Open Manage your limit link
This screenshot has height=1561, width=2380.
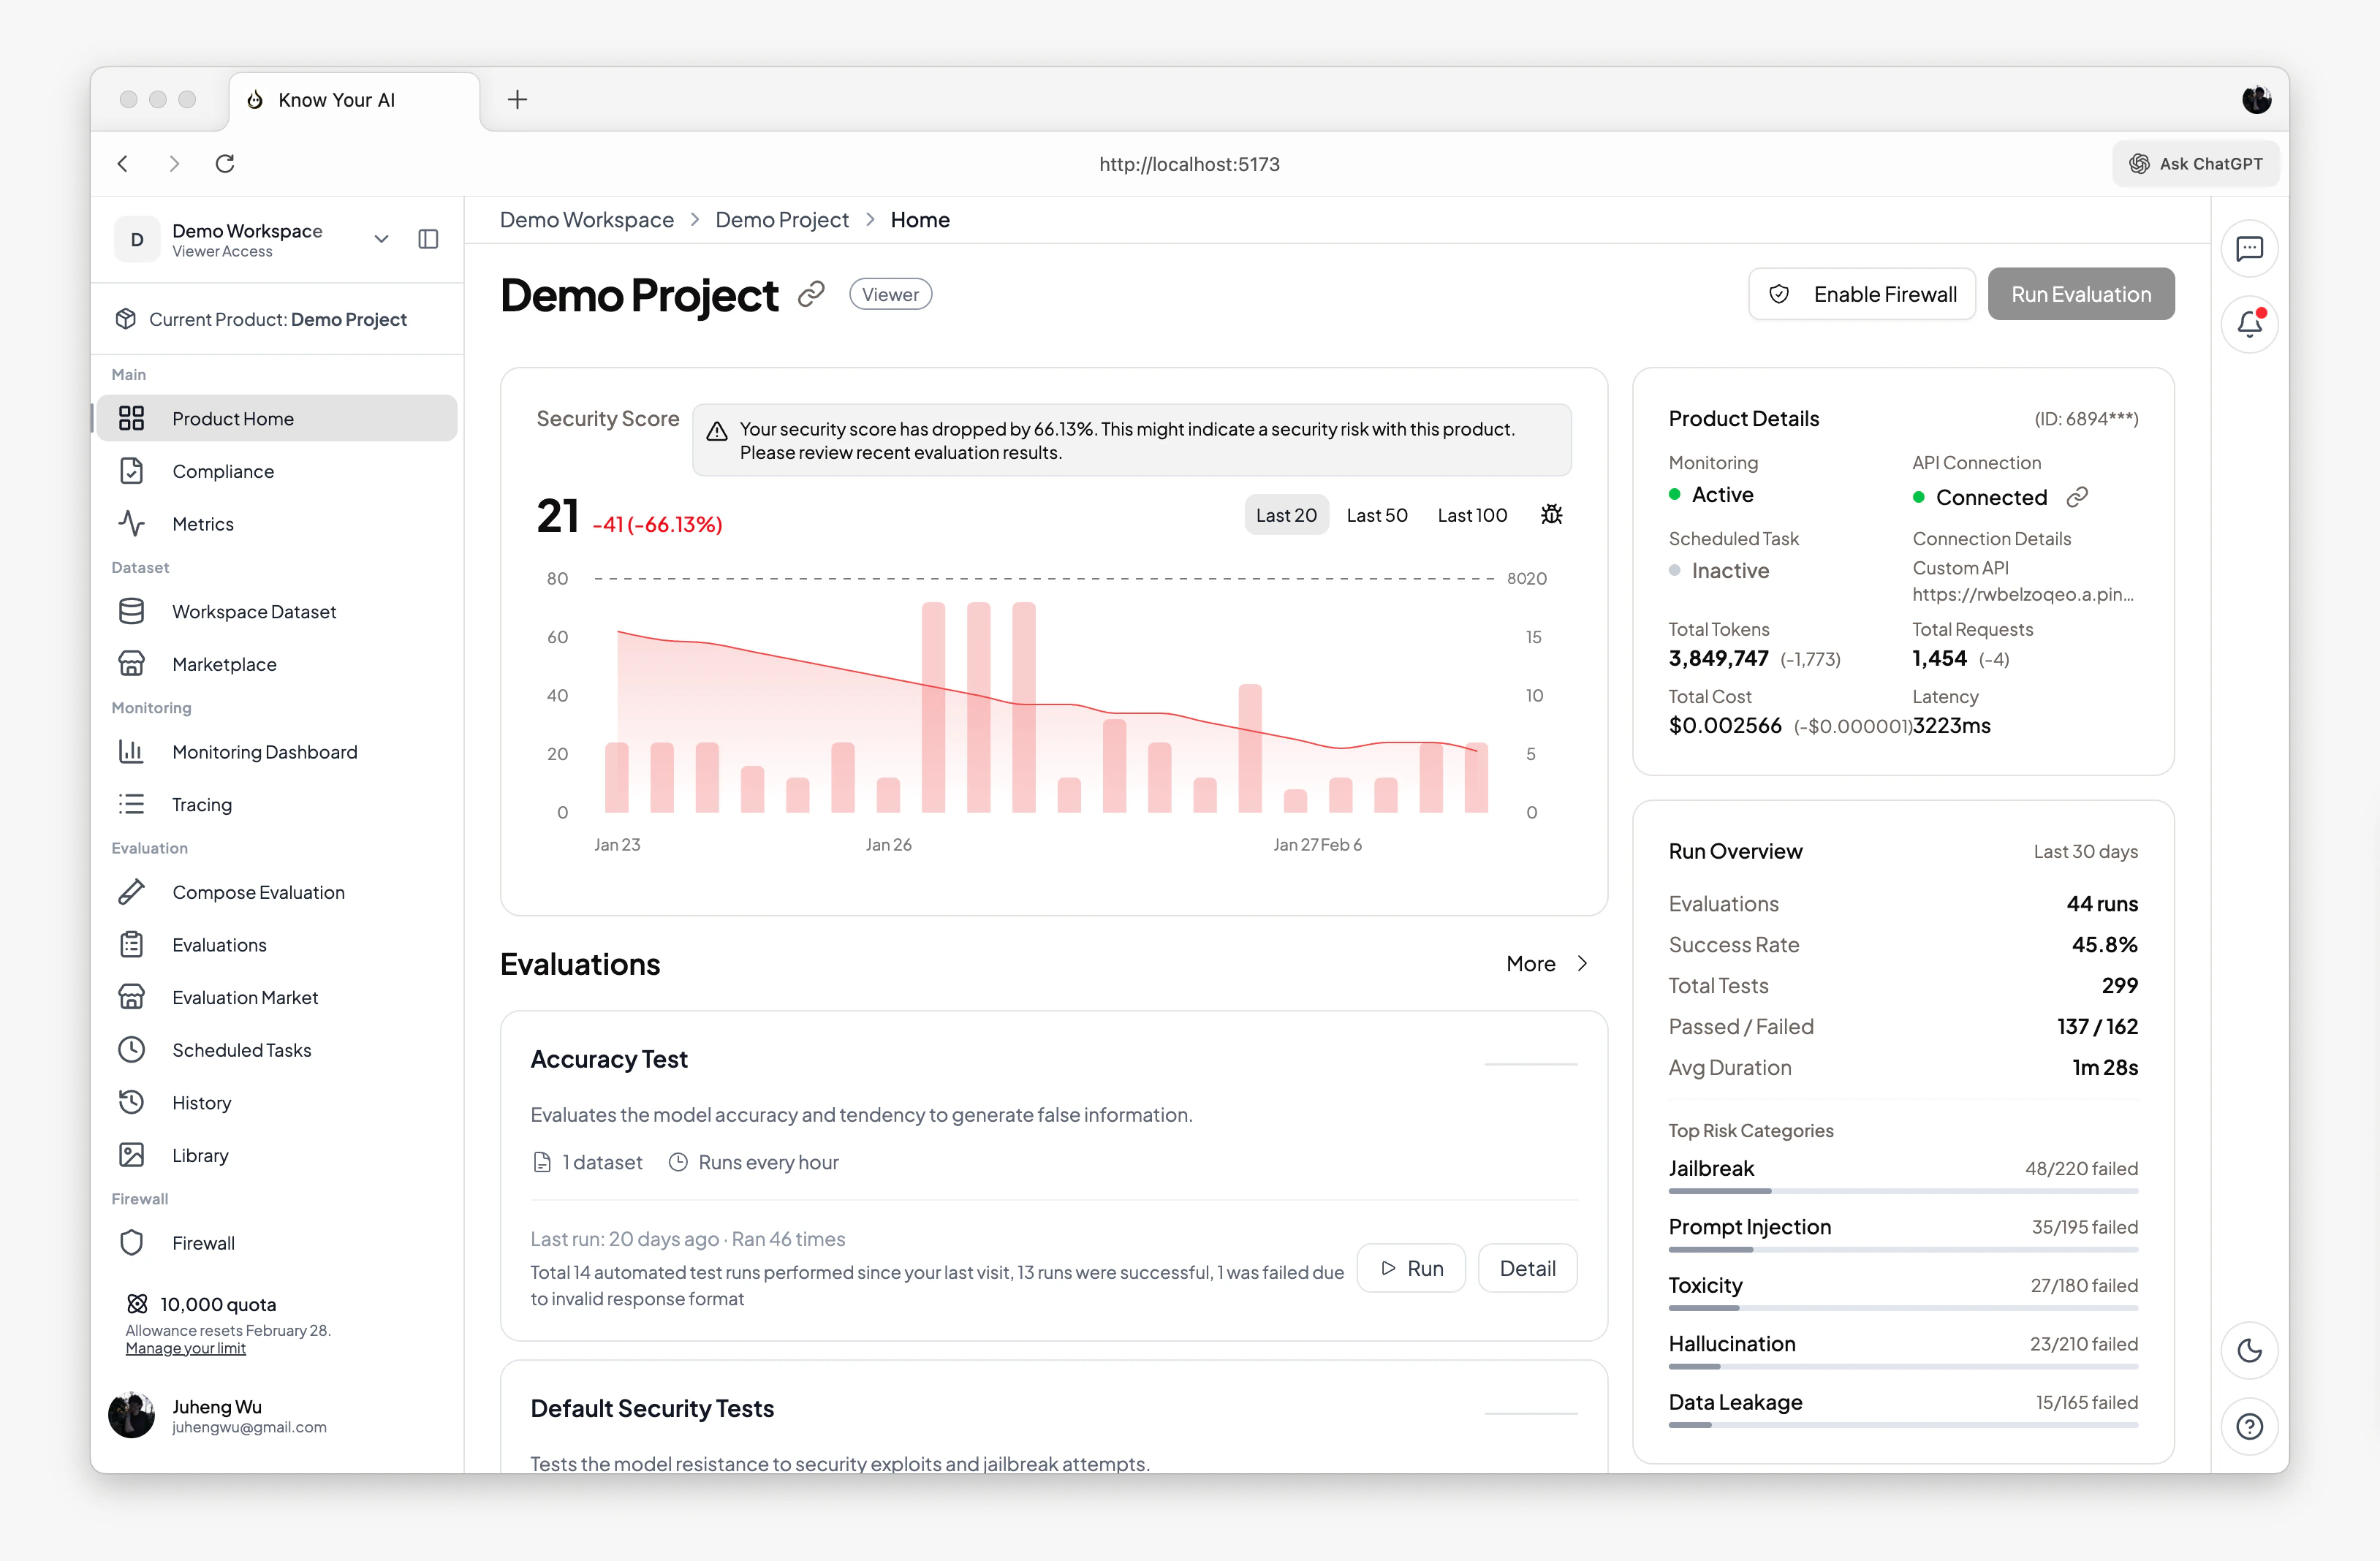[x=185, y=1348]
